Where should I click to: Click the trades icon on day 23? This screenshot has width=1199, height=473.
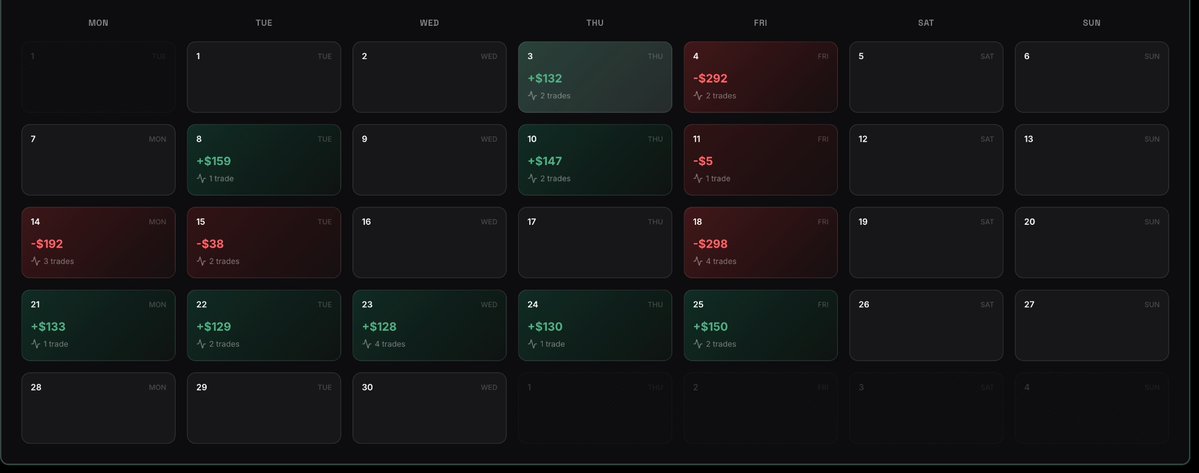point(366,344)
